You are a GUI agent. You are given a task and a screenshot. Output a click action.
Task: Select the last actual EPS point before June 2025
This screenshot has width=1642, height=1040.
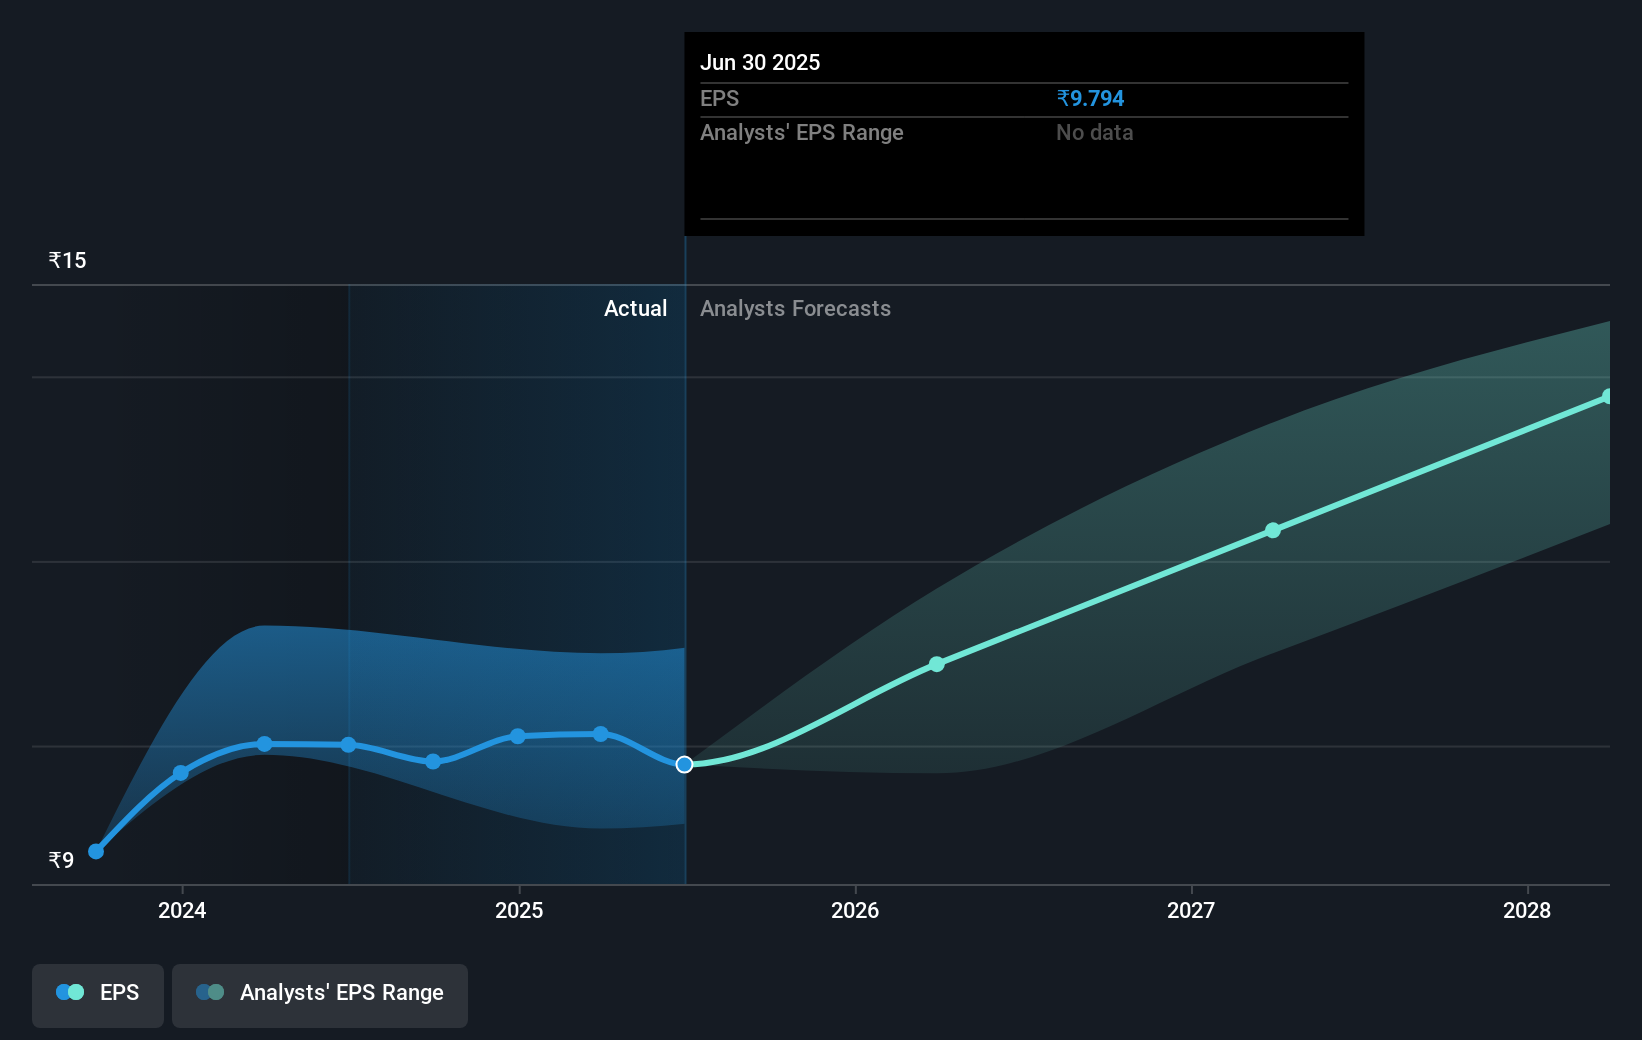(601, 734)
